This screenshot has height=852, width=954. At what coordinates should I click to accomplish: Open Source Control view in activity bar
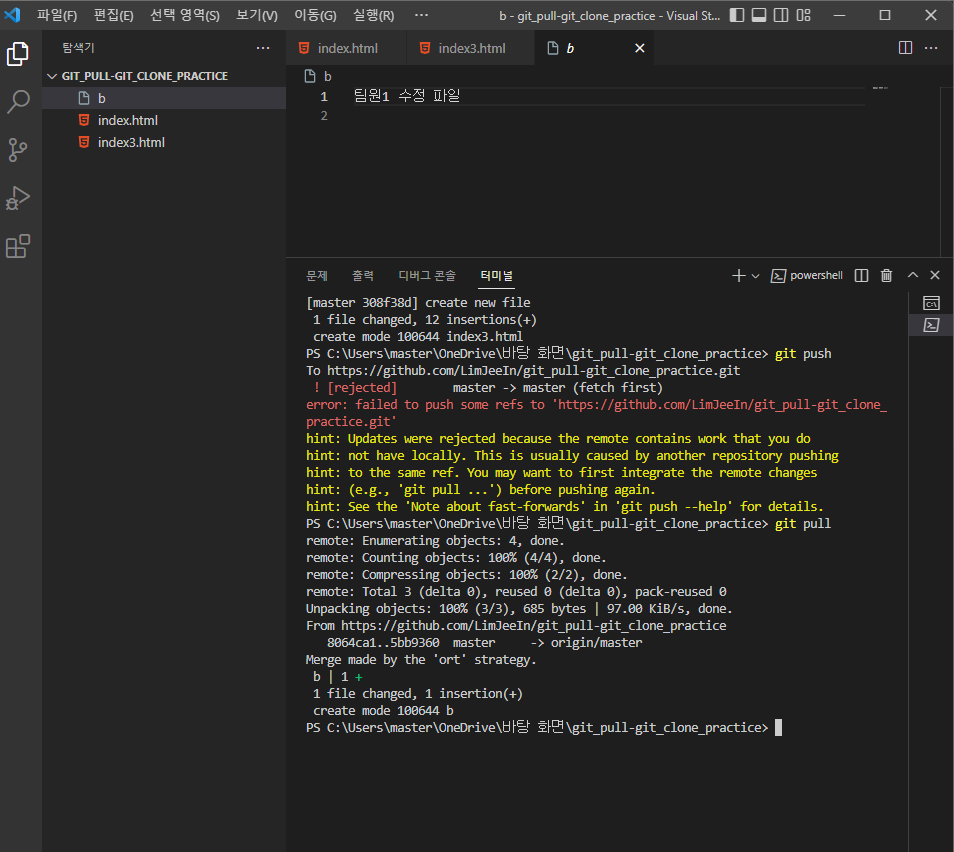[18, 150]
